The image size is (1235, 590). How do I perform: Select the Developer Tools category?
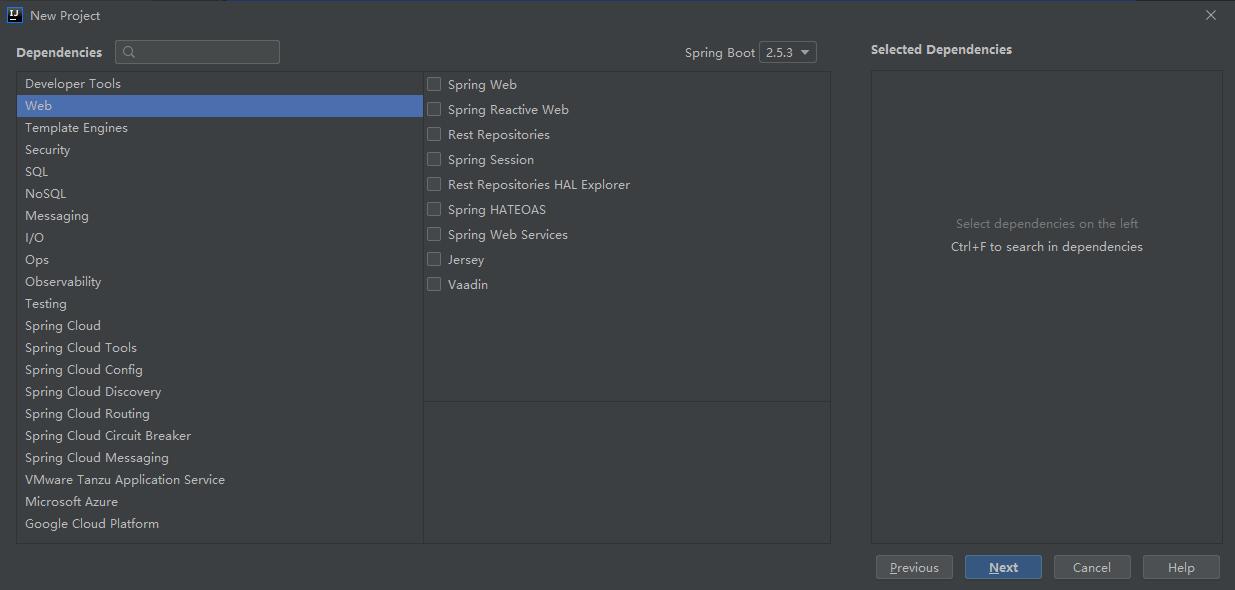[x=220, y=84]
